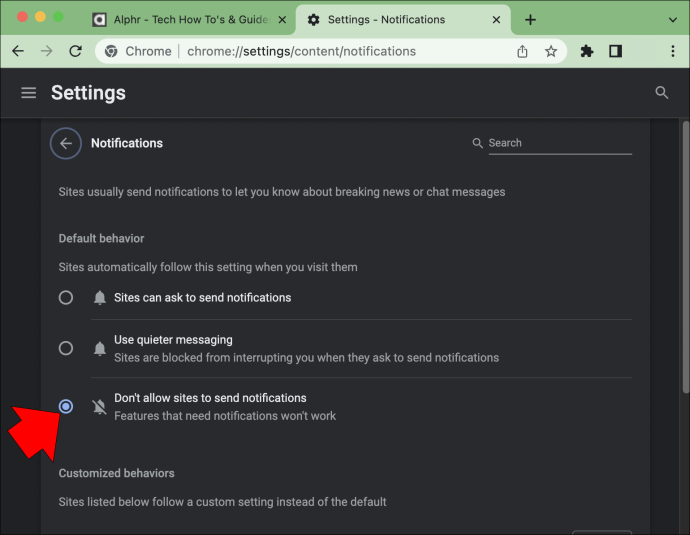Close the Alphr tab
The width and height of the screenshot is (690, 535).
pyautogui.click(x=283, y=20)
